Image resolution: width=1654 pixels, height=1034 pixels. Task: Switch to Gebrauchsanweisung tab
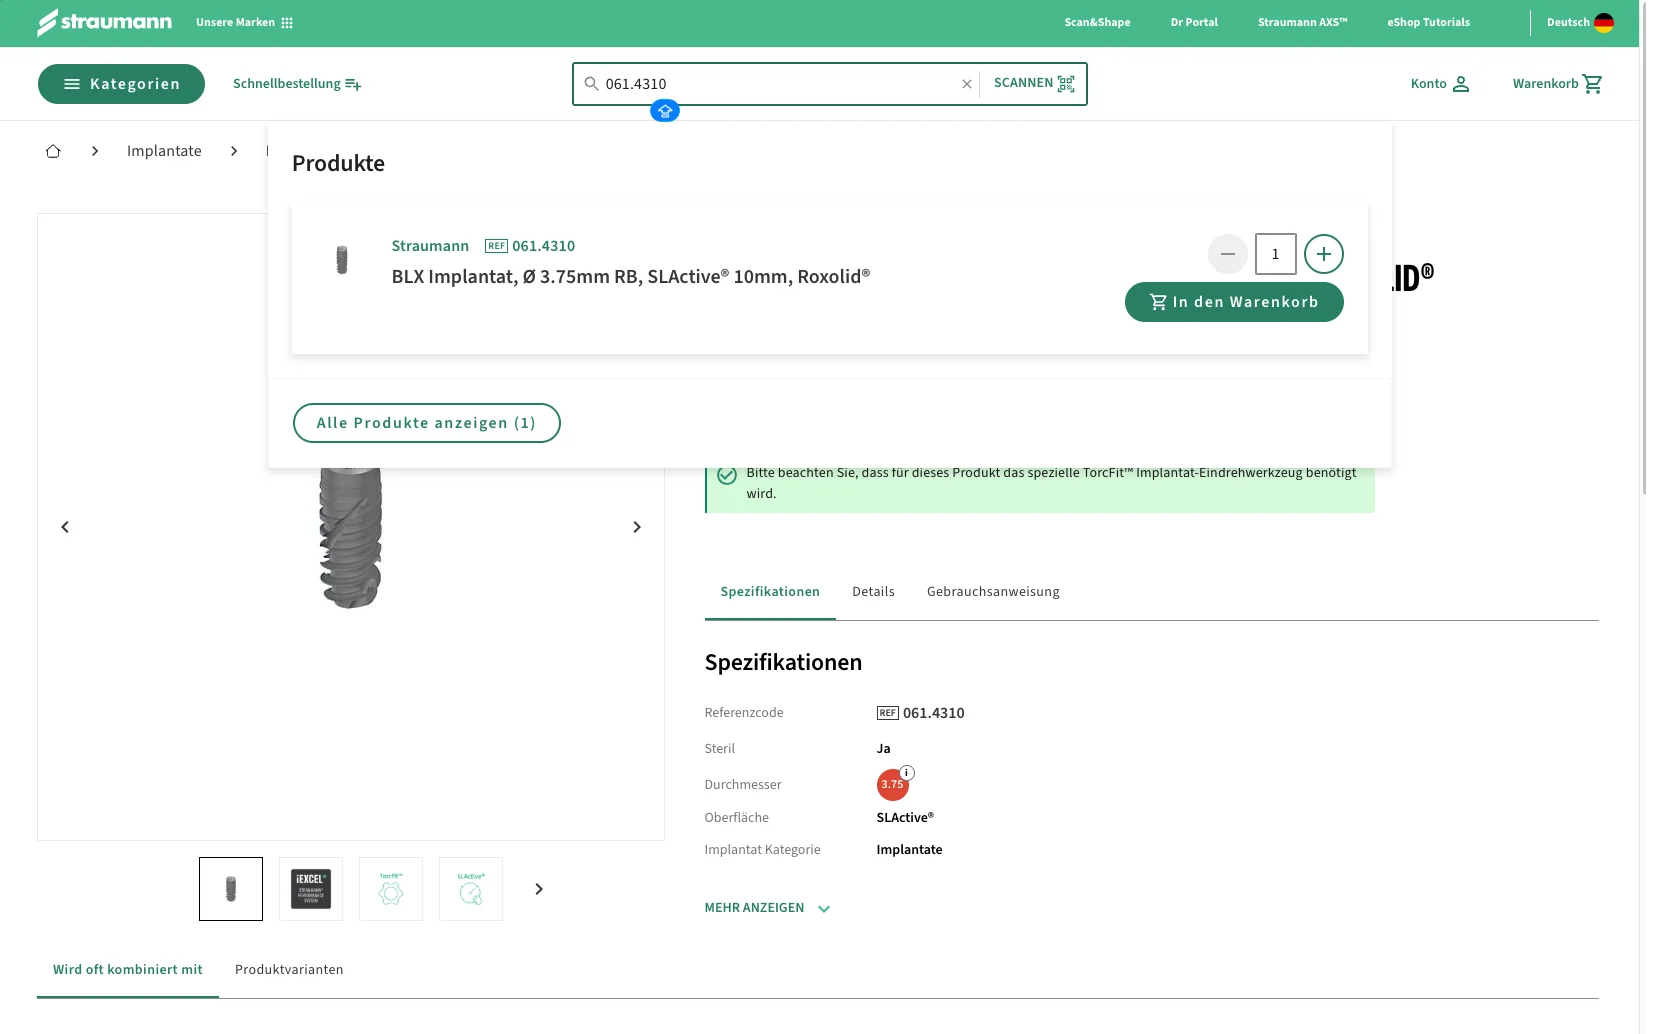[993, 592]
